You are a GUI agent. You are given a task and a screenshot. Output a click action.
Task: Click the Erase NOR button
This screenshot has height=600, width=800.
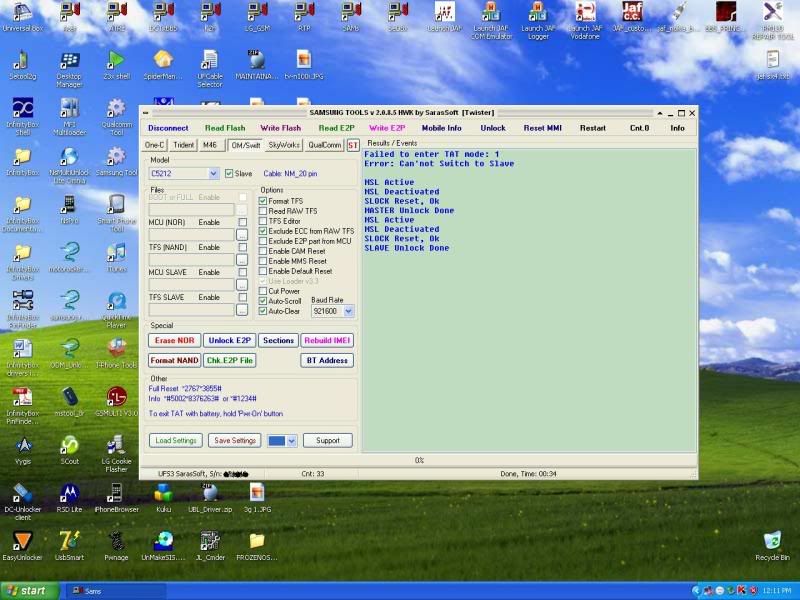pyautogui.click(x=174, y=340)
